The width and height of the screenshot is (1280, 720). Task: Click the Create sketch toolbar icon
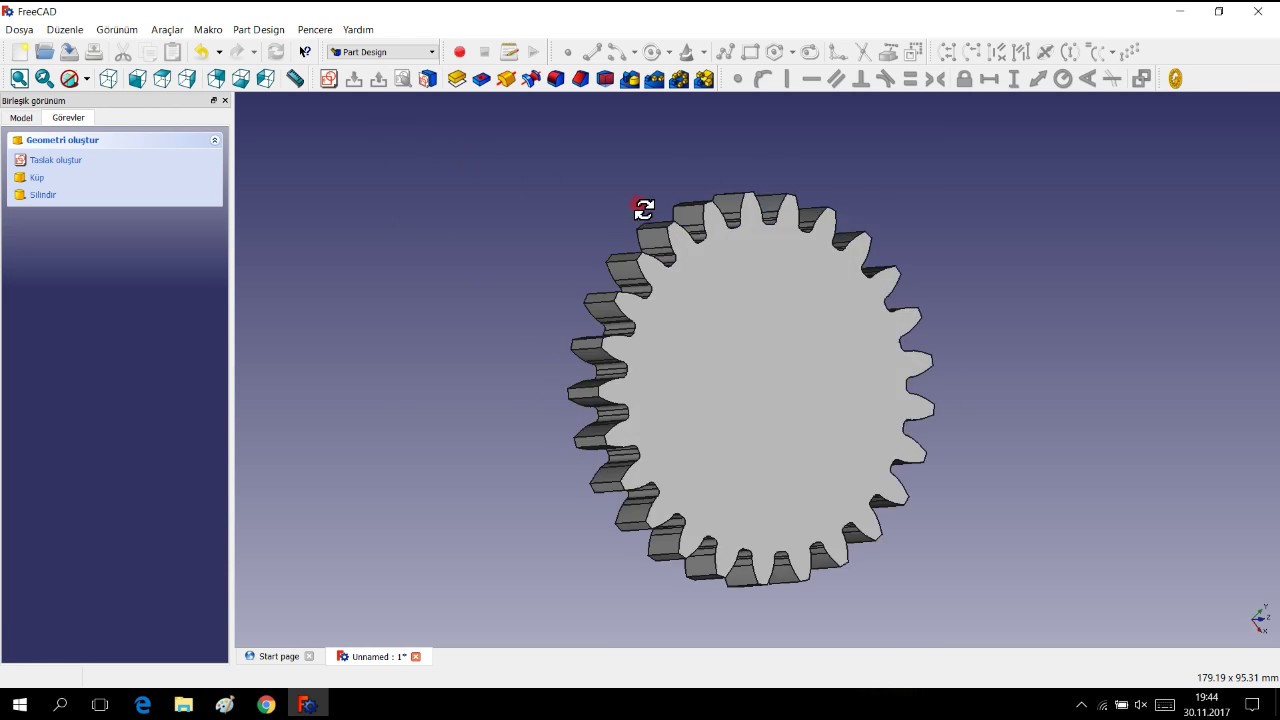pos(329,79)
